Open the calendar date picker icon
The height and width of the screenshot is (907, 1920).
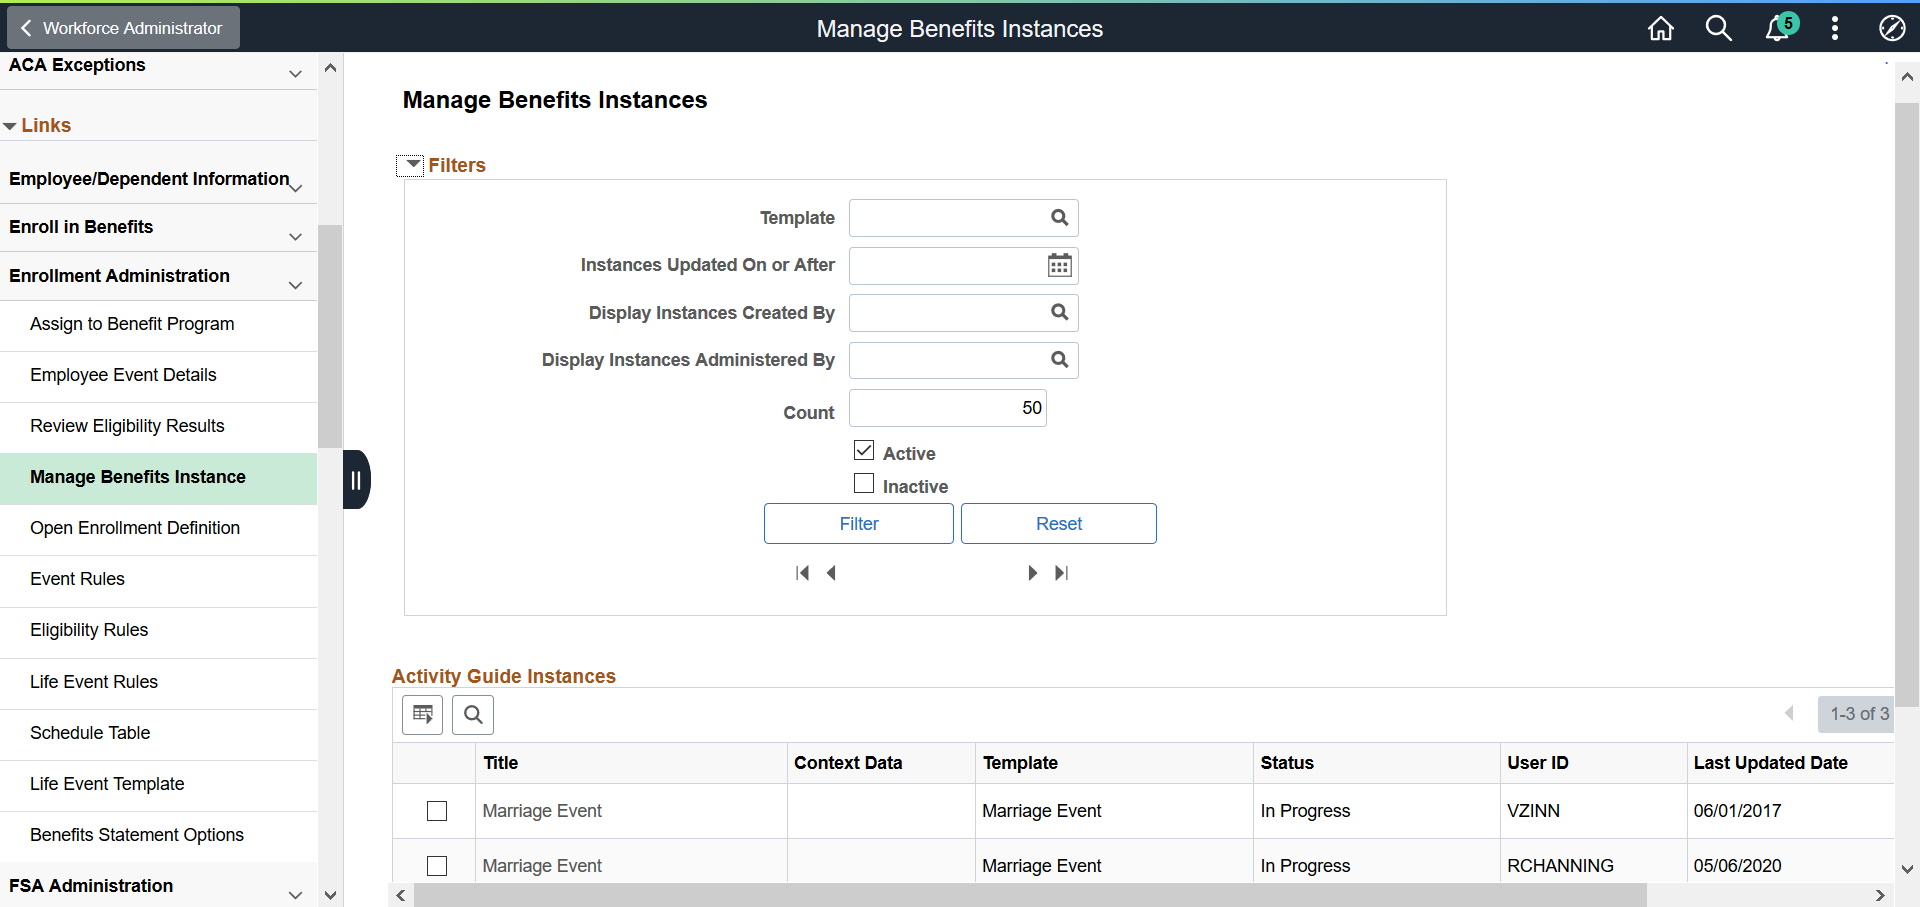coord(1059,266)
